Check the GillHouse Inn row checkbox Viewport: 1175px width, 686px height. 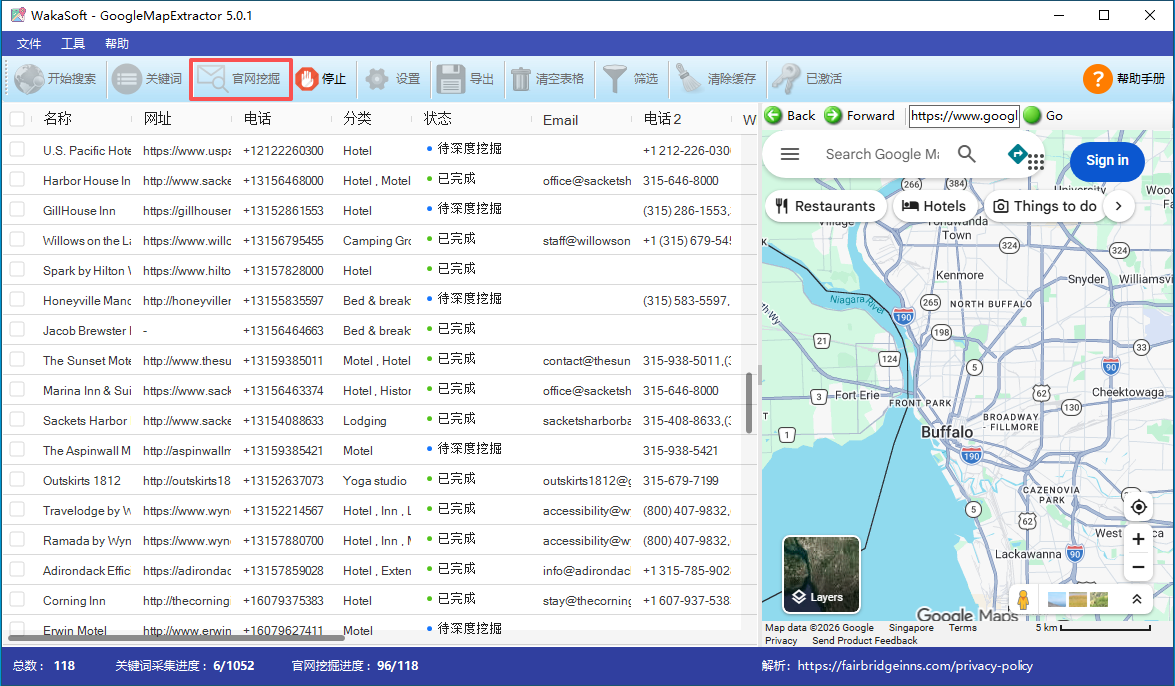coord(16,209)
